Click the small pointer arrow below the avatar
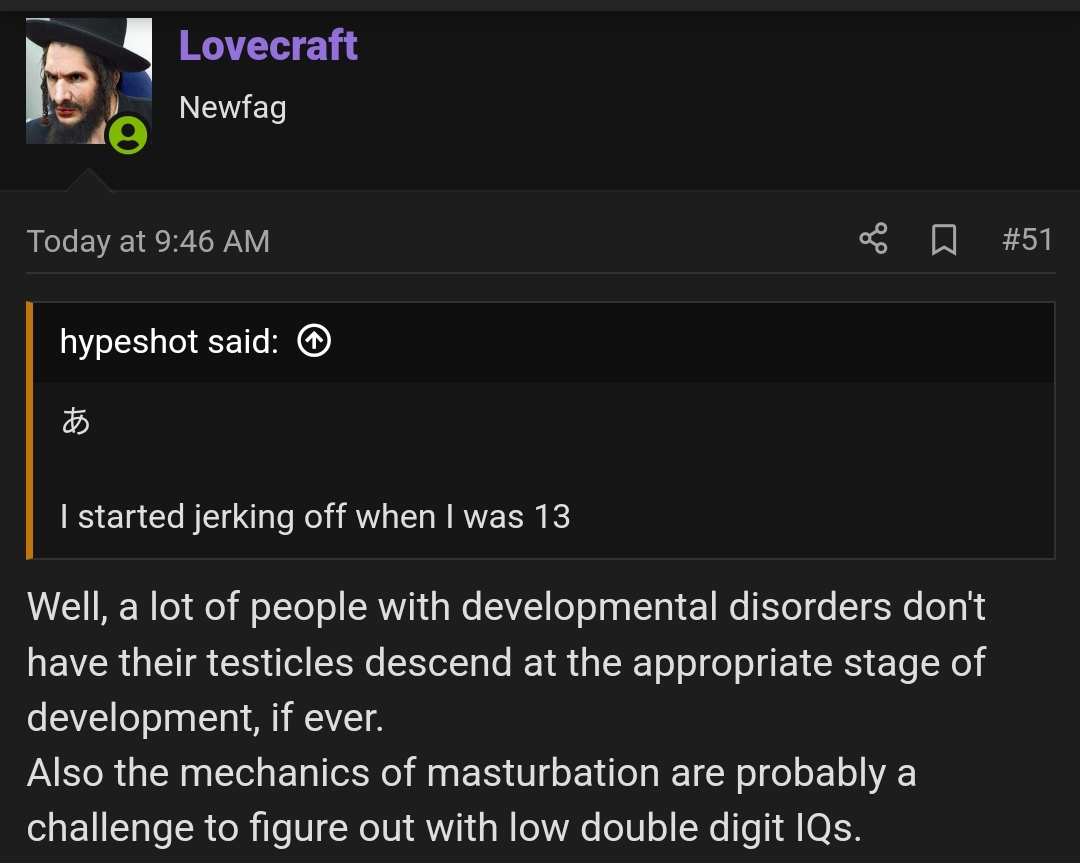Viewport: 1080px width, 863px height. point(88,181)
